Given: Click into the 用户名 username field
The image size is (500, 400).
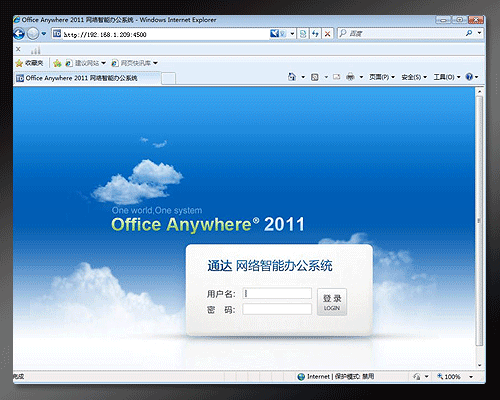Looking at the screenshot, I should click(x=277, y=293).
